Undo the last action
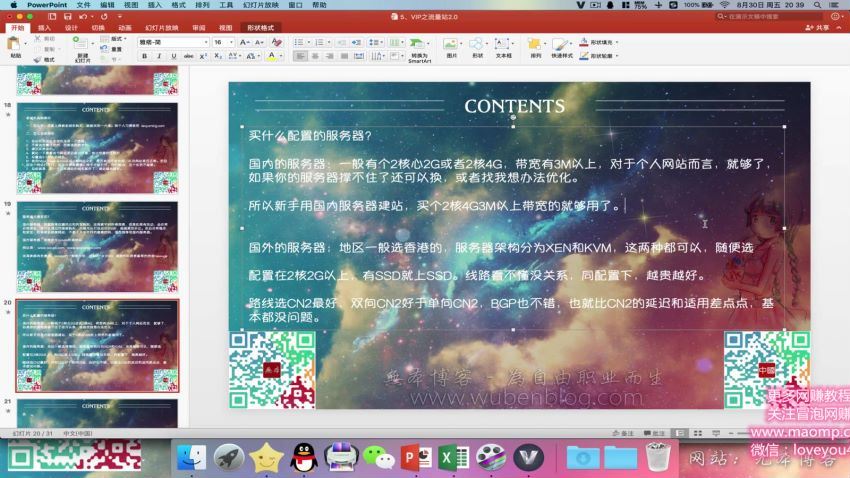Screen dimensions: 850x478 83,17
